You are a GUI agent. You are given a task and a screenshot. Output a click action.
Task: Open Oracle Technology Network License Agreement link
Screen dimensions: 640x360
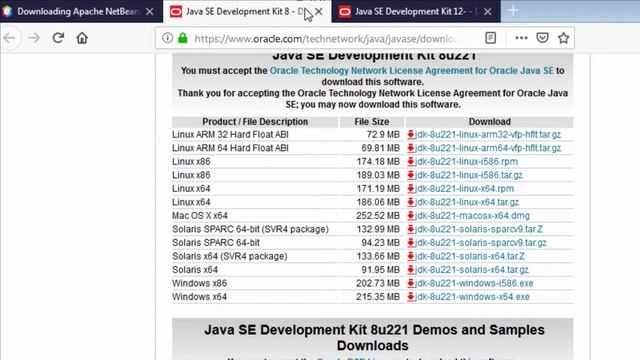[x=411, y=71]
